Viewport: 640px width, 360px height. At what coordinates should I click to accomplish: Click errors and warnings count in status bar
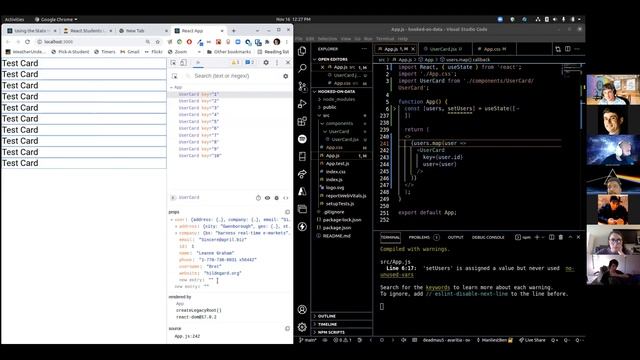click(x=342, y=340)
